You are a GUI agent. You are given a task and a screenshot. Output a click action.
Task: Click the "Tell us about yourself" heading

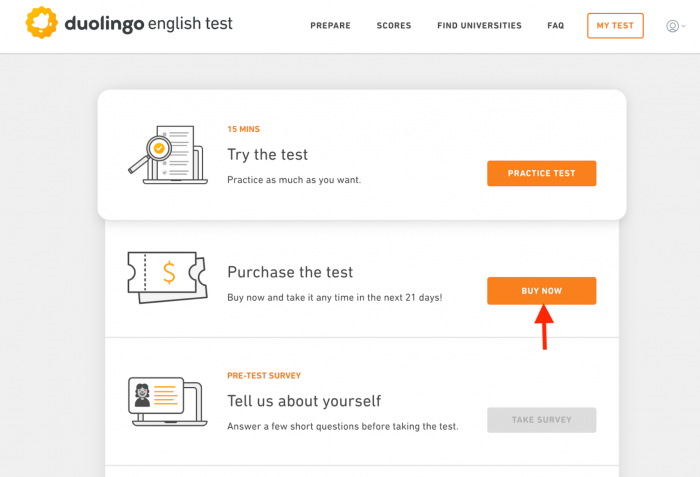tap(304, 401)
